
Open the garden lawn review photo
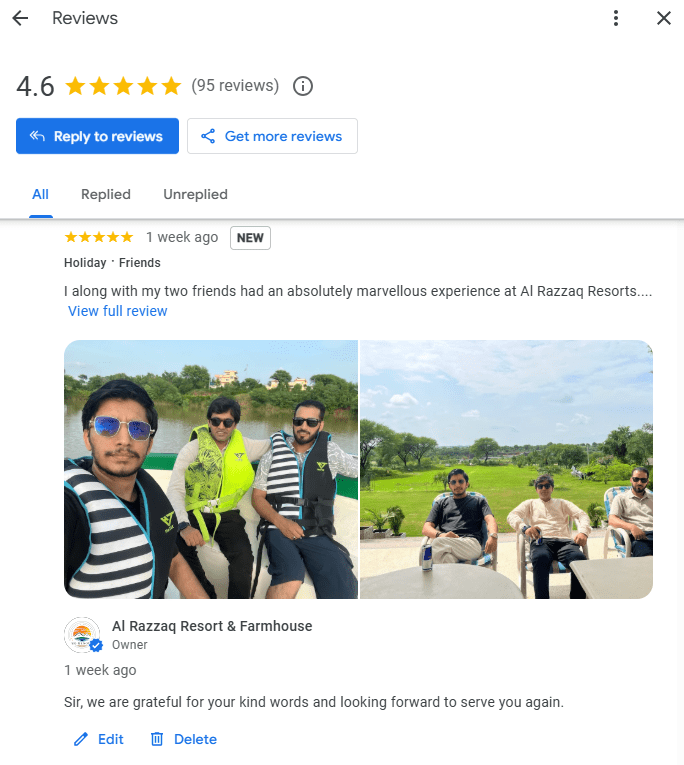506,469
